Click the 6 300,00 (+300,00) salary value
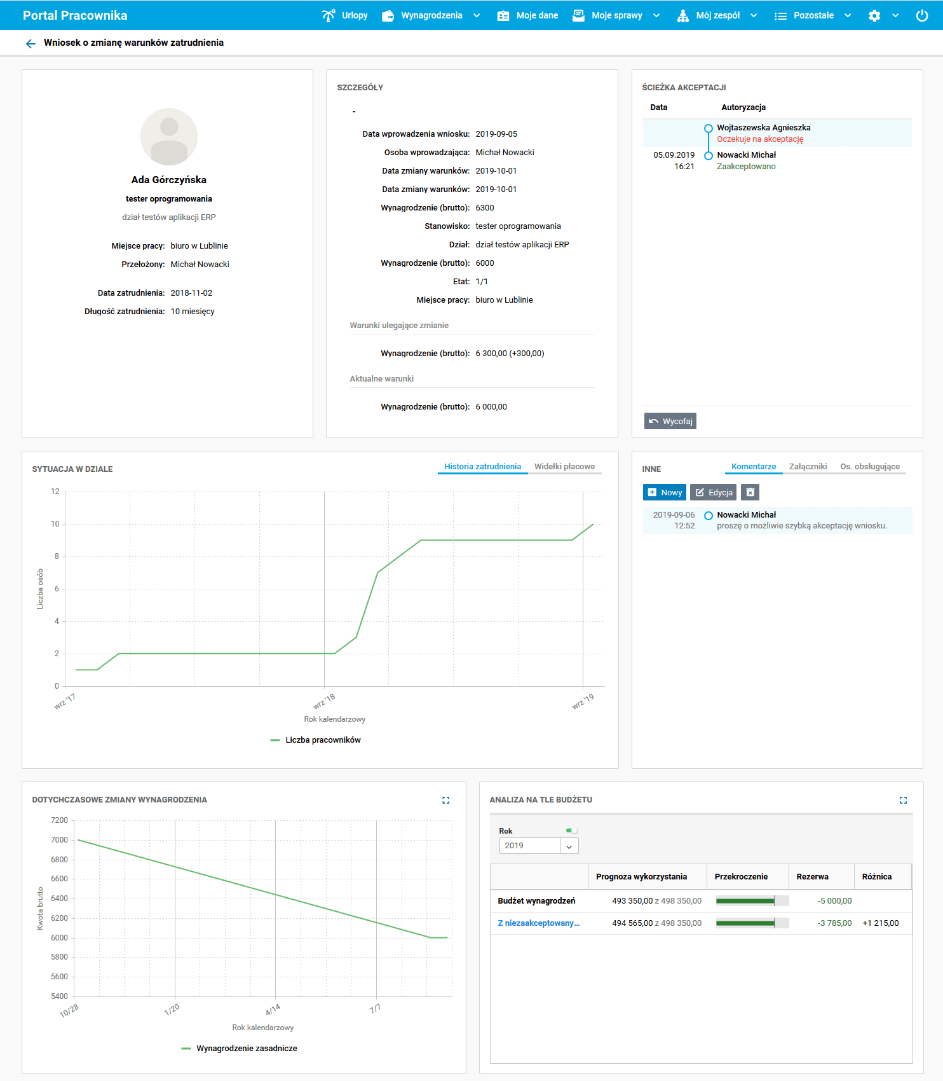This screenshot has height=1081, width=943. [x=509, y=354]
